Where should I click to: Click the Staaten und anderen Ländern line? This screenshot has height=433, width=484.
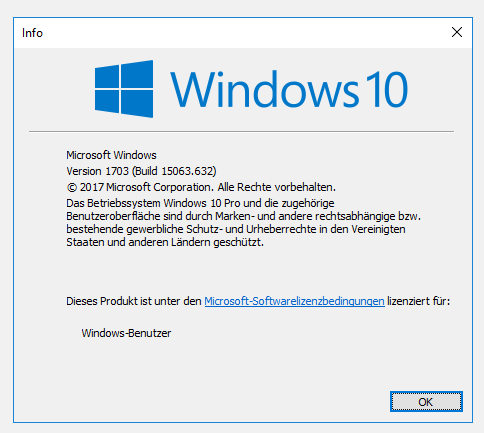pyautogui.click(x=165, y=242)
